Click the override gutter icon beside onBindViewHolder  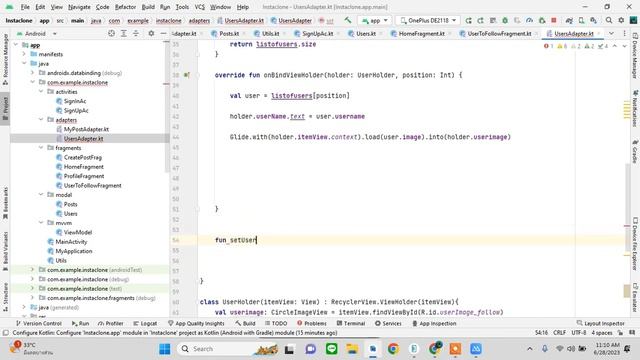pos(187,75)
